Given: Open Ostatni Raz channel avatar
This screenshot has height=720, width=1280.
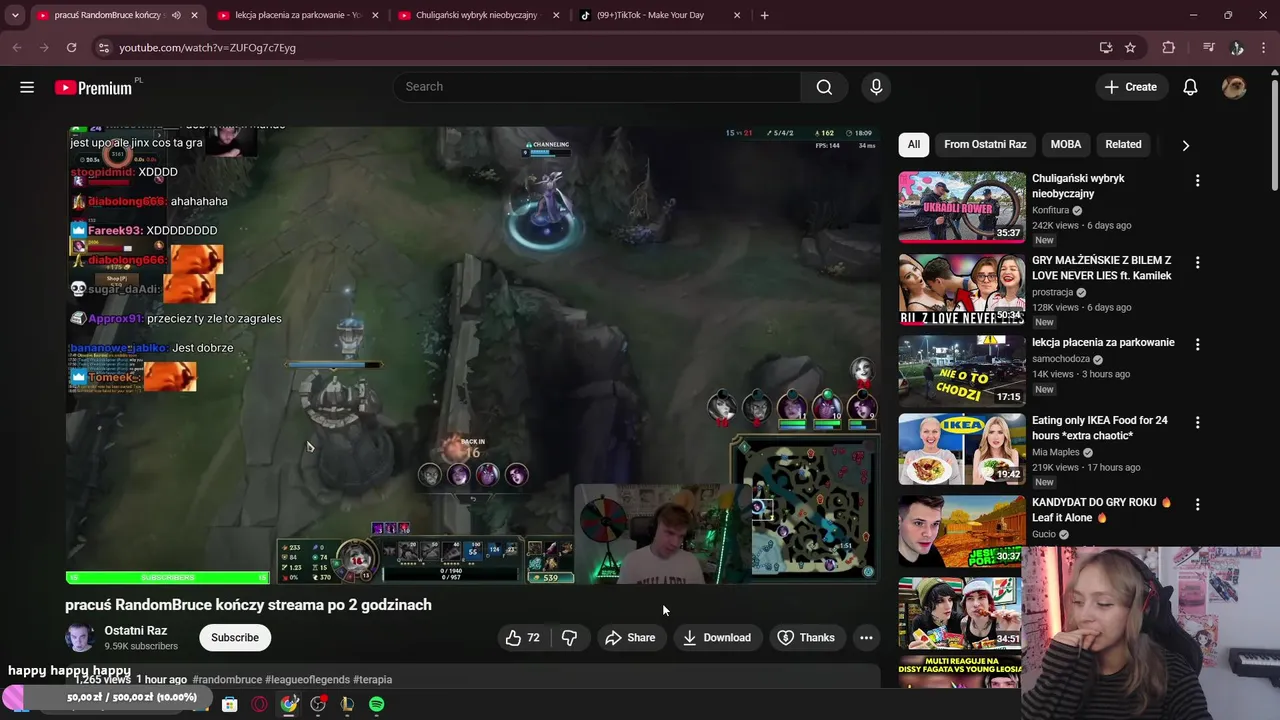Looking at the screenshot, I should tap(80, 638).
